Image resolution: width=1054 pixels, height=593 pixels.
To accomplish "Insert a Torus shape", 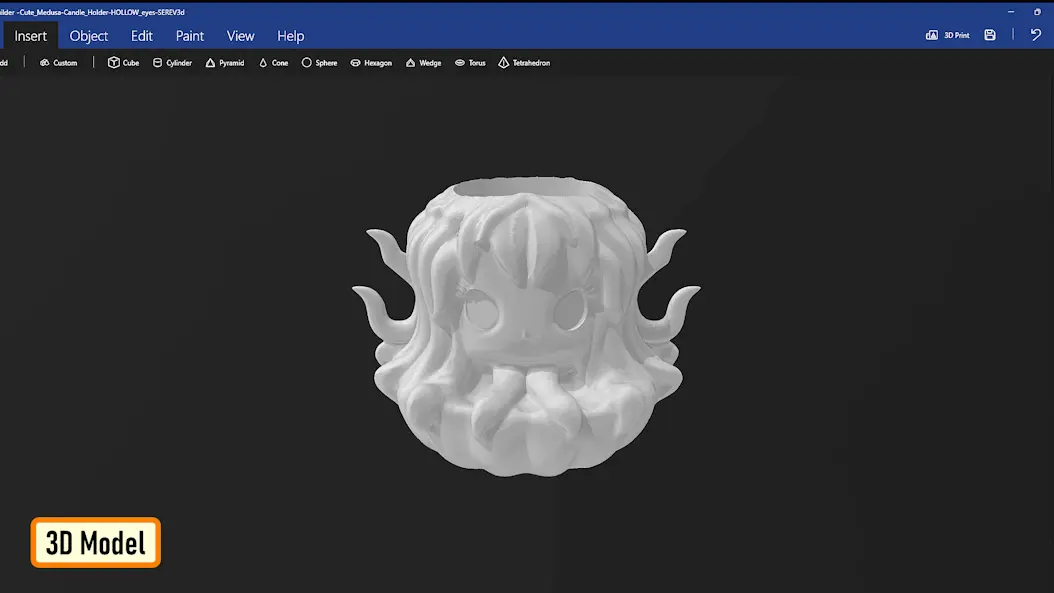I will [x=470, y=63].
